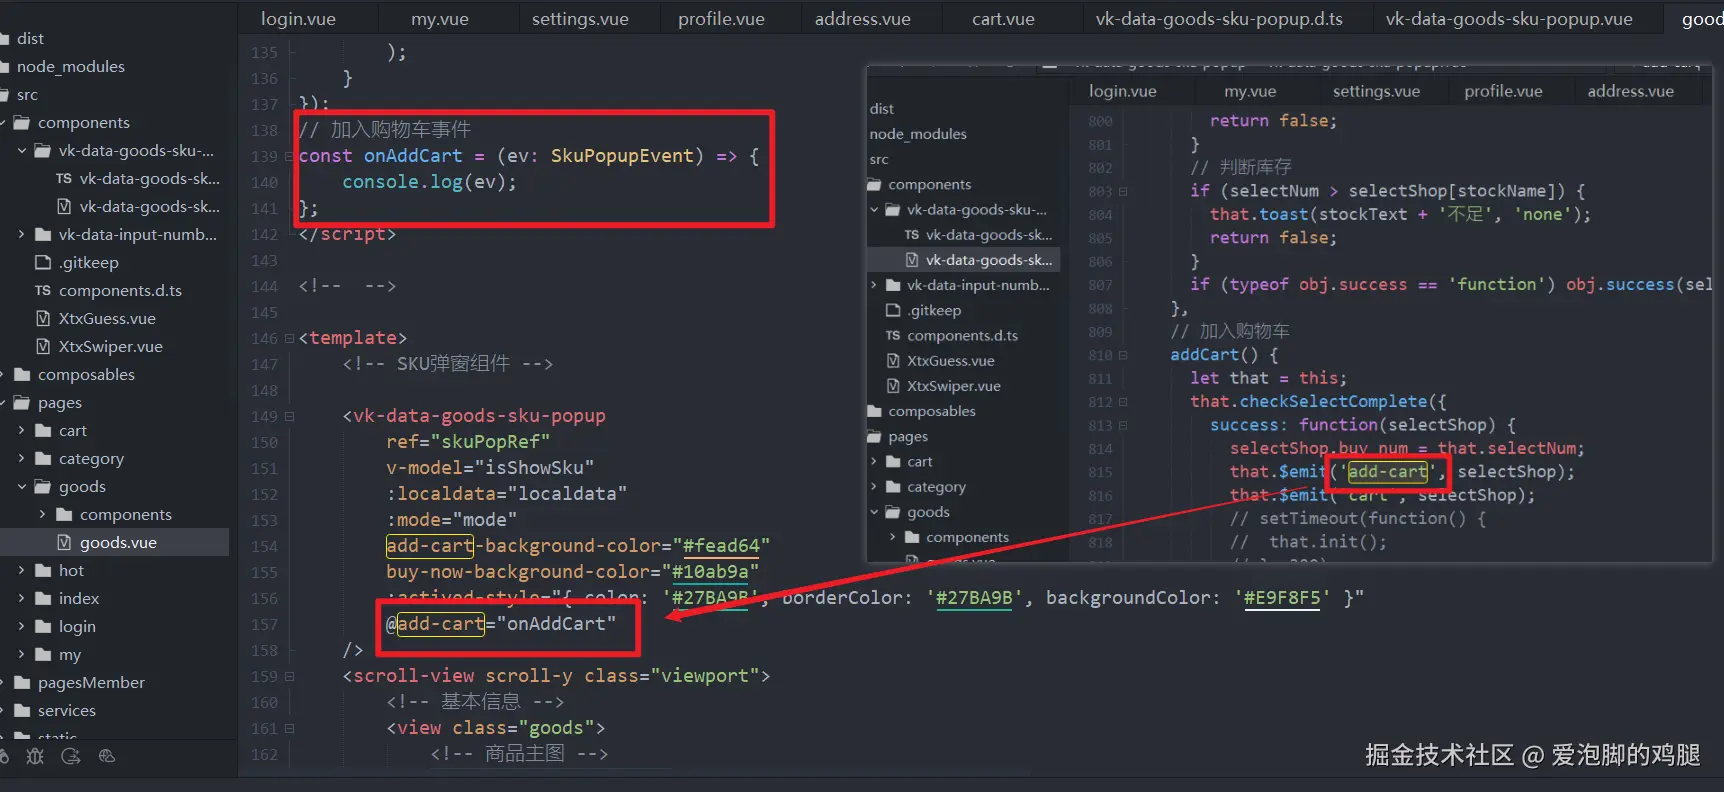Click the folder icon beside pagesMember in the left tree
Screen dimensions: 1724x792
pos(22,682)
